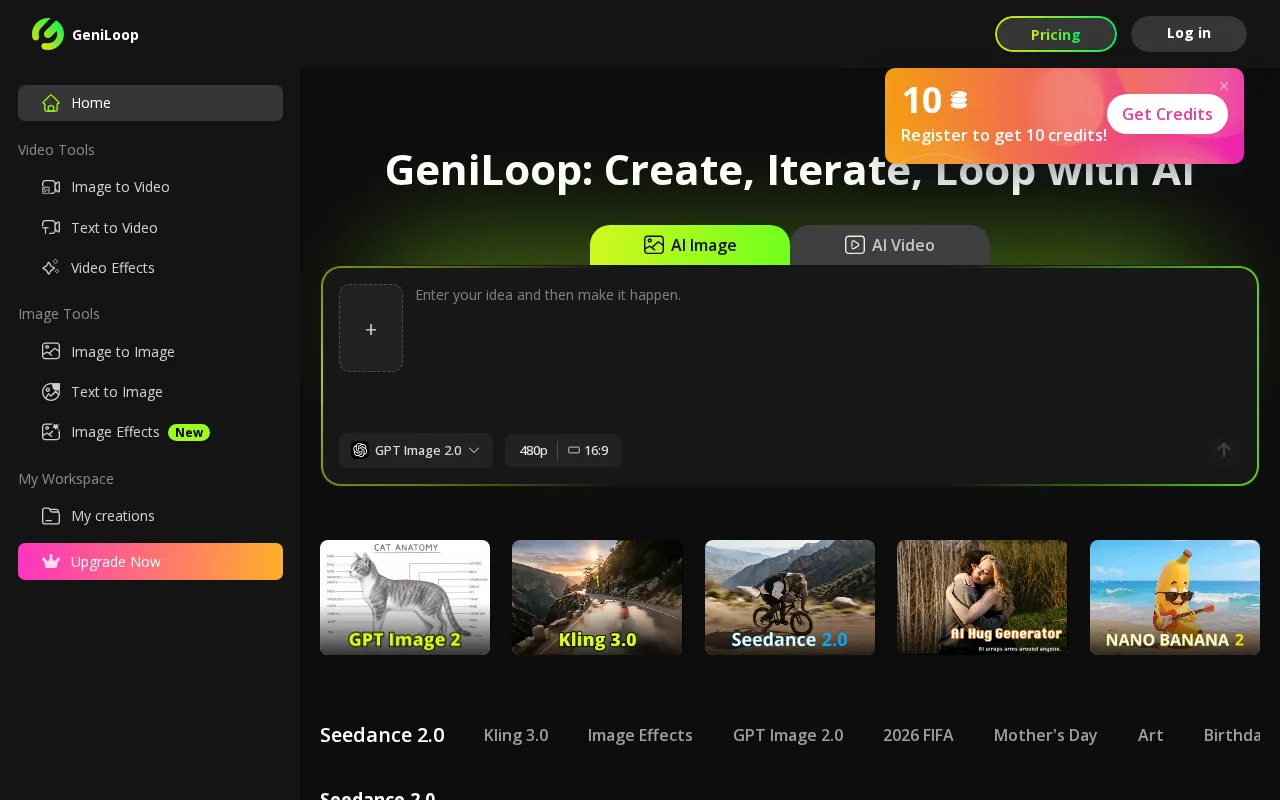1280x800 pixels.
Task: Open the Kling 3.0 thumbnail card
Action: (x=597, y=598)
